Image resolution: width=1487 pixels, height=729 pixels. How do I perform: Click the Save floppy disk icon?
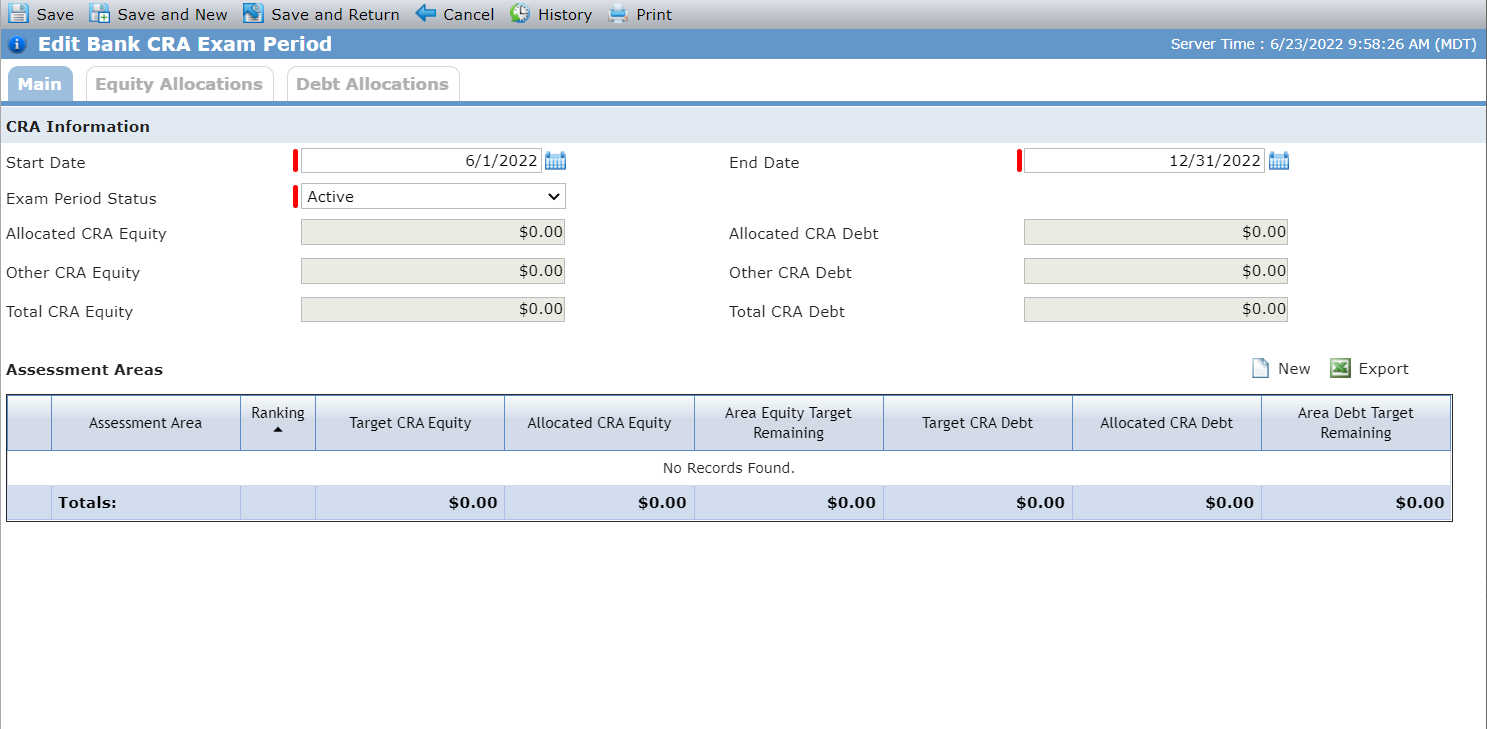pyautogui.click(x=18, y=14)
